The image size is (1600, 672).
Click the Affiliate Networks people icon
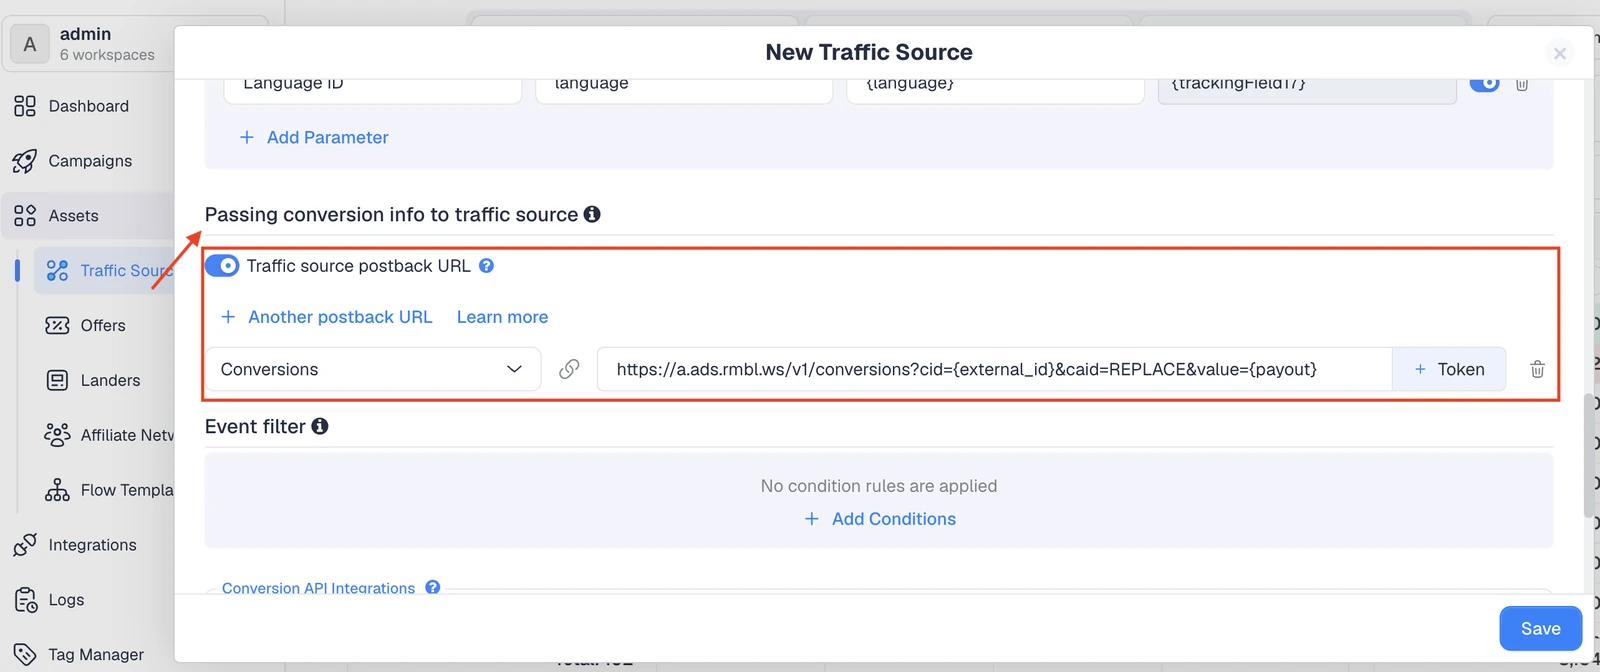point(58,435)
